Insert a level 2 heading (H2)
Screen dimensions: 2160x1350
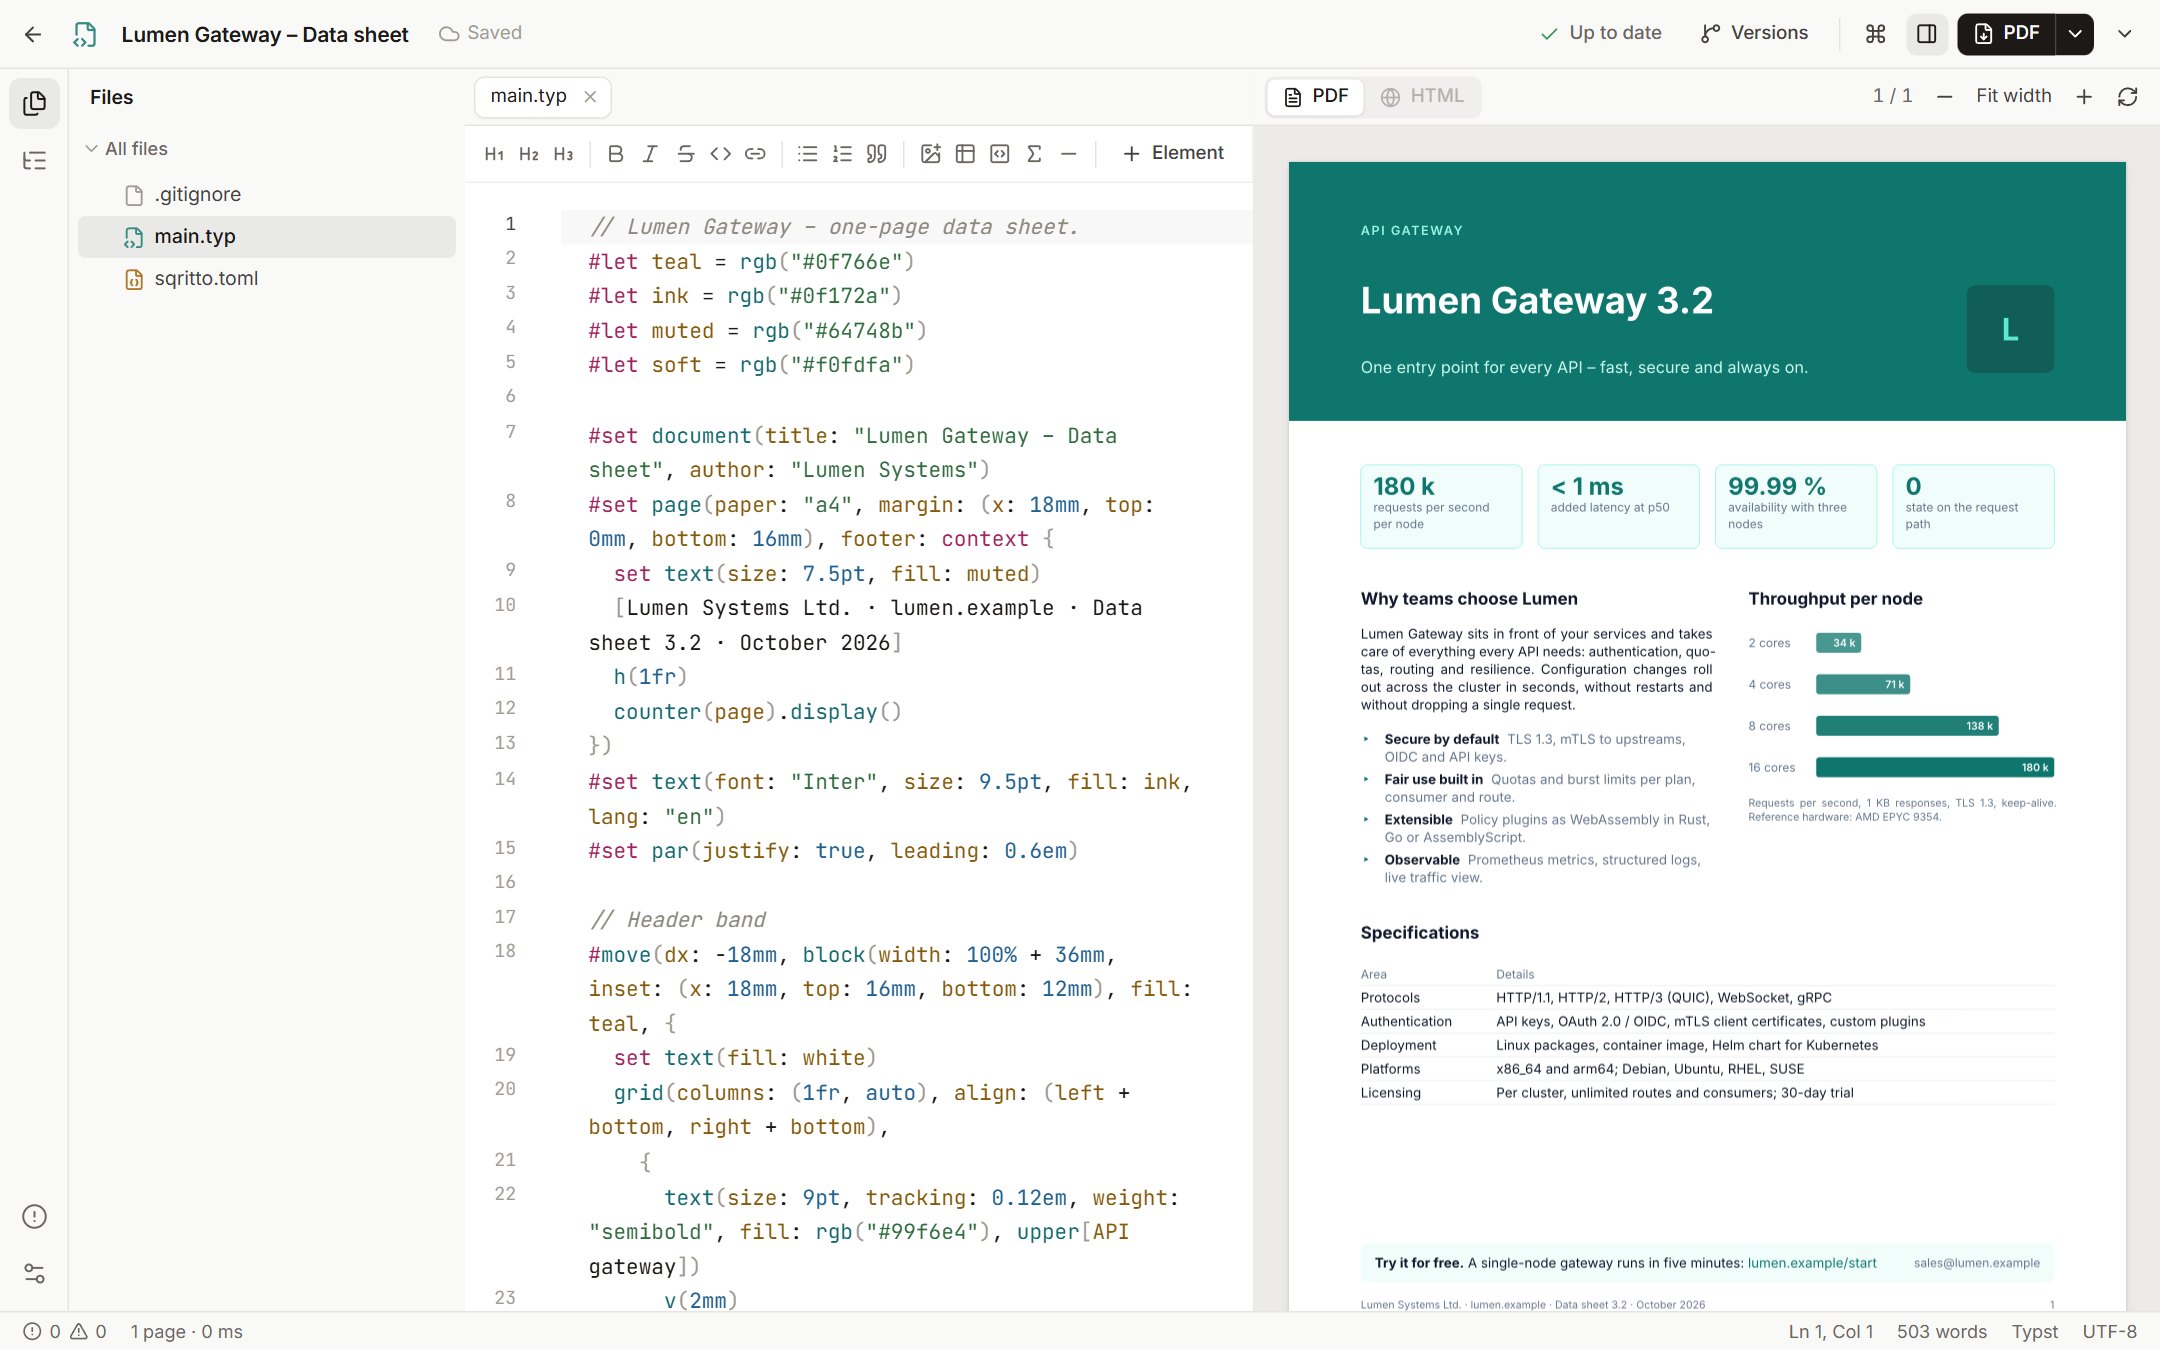point(529,154)
